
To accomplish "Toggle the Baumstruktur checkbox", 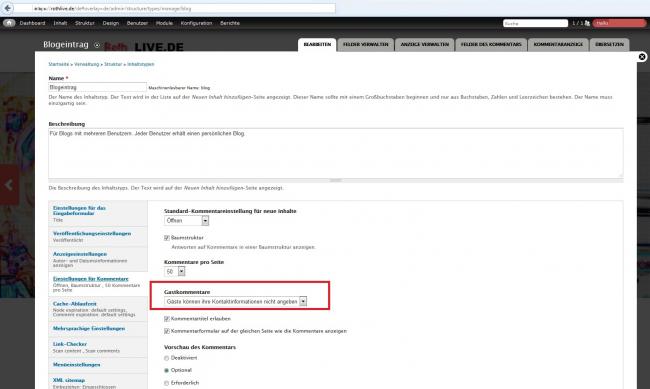I will pyautogui.click(x=167, y=238).
